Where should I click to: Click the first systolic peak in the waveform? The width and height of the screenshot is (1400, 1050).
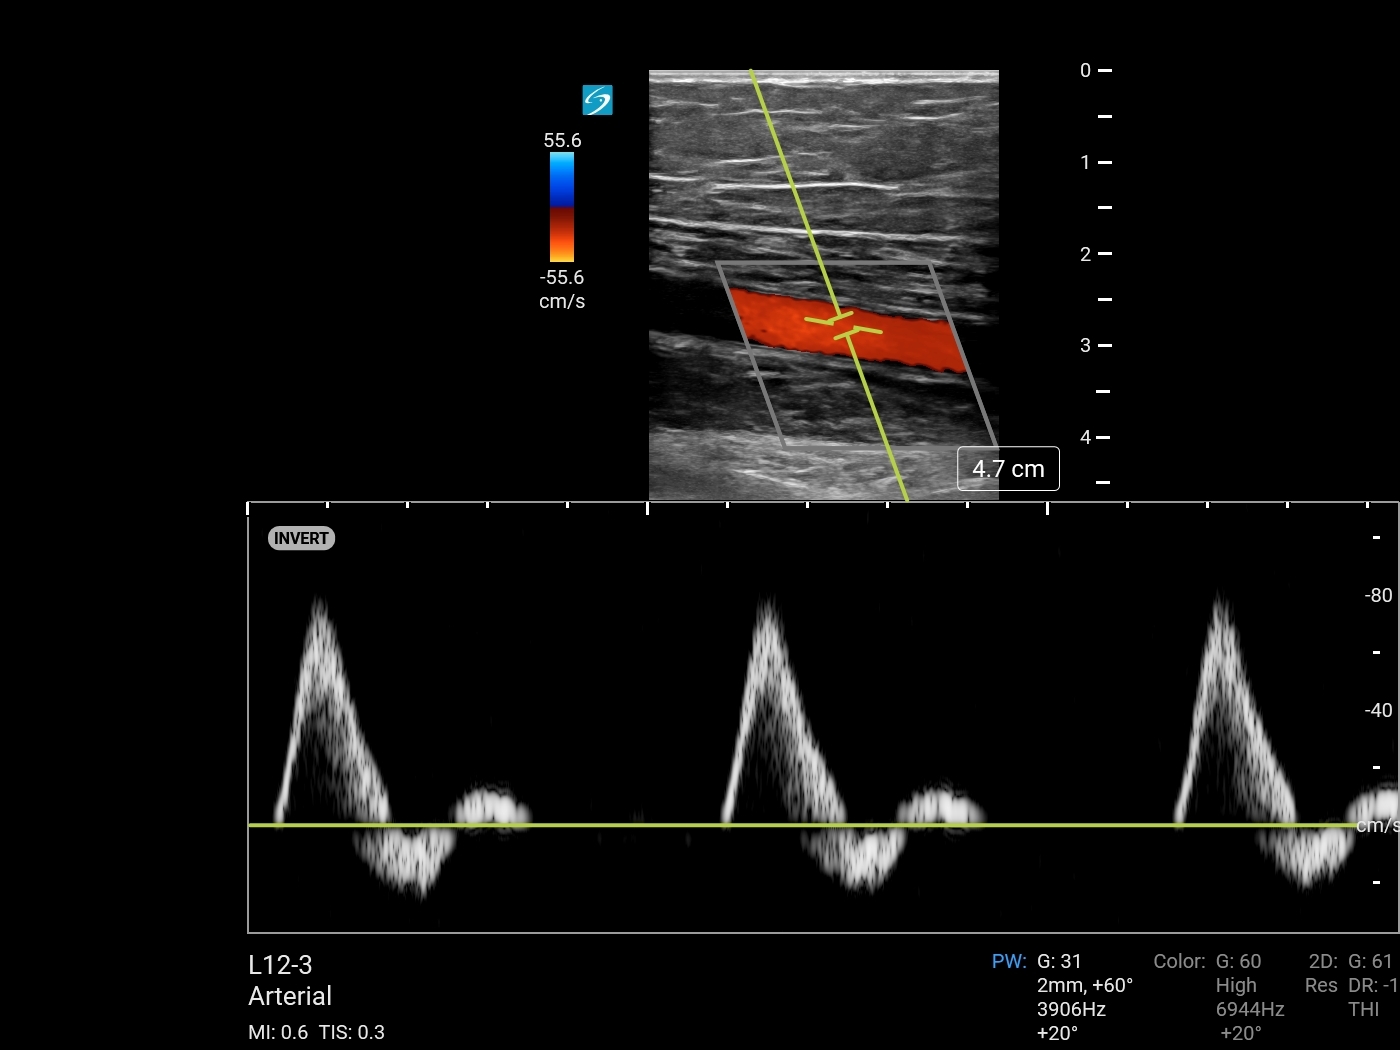point(319,605)
